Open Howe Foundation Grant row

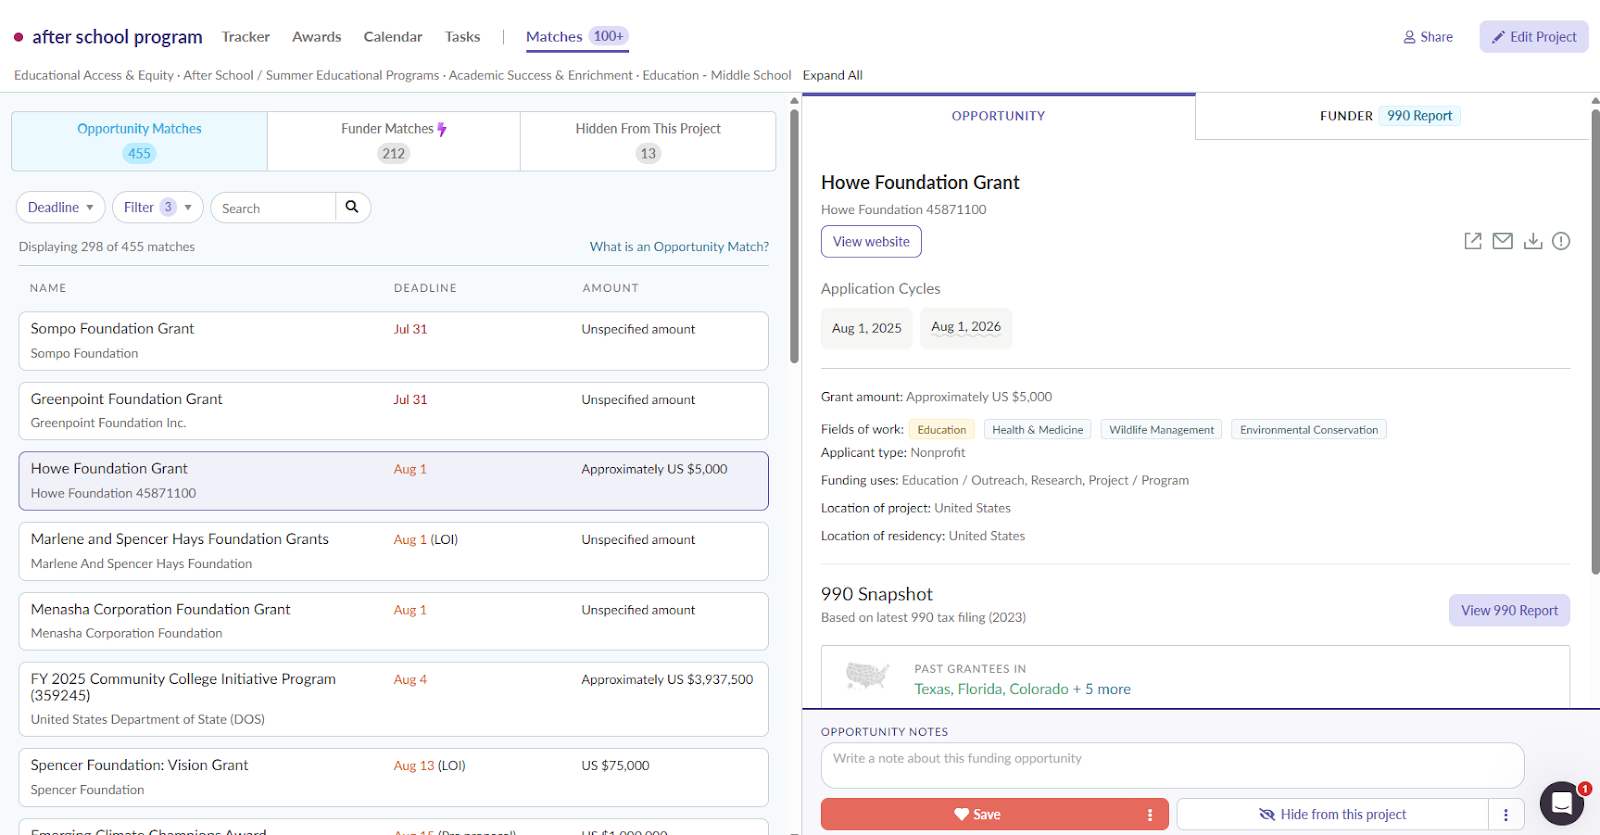(x=393, y=481)
